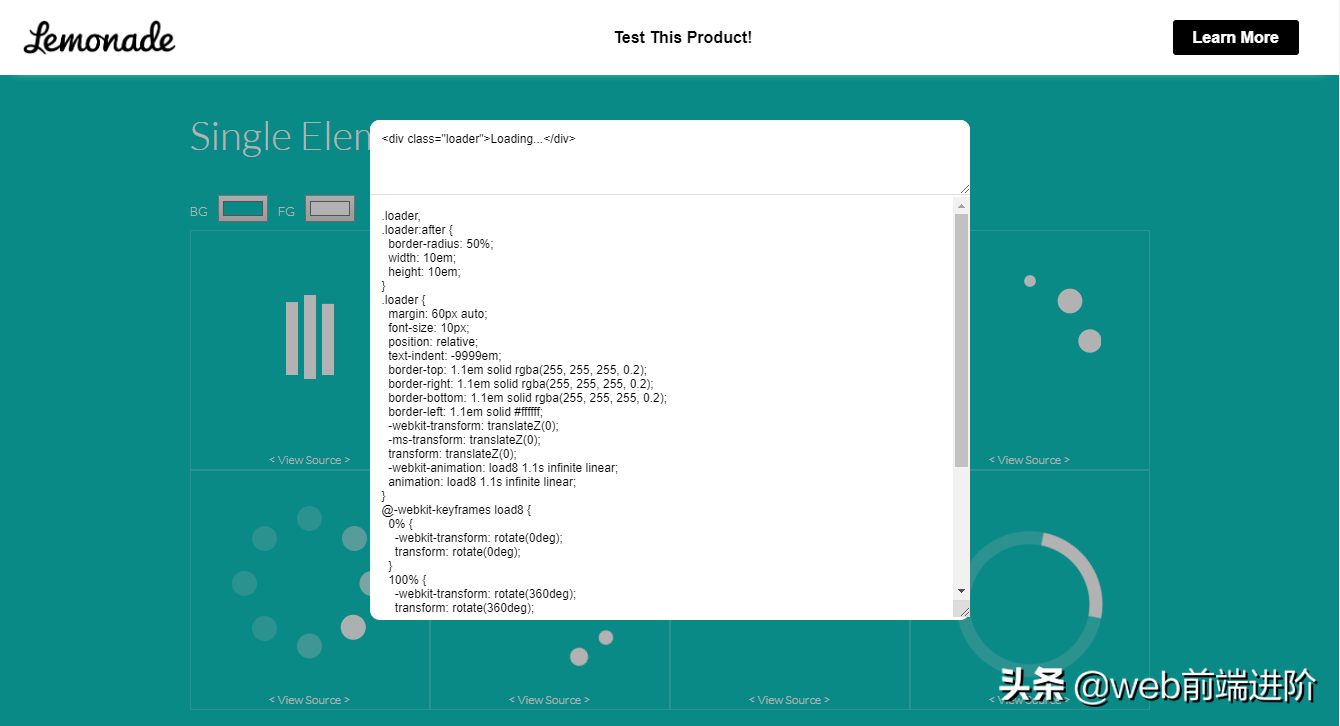Open the FG color swatch
Image resolution: width=1340 pixels, height=726 pixels.
[x=330, y=208]
